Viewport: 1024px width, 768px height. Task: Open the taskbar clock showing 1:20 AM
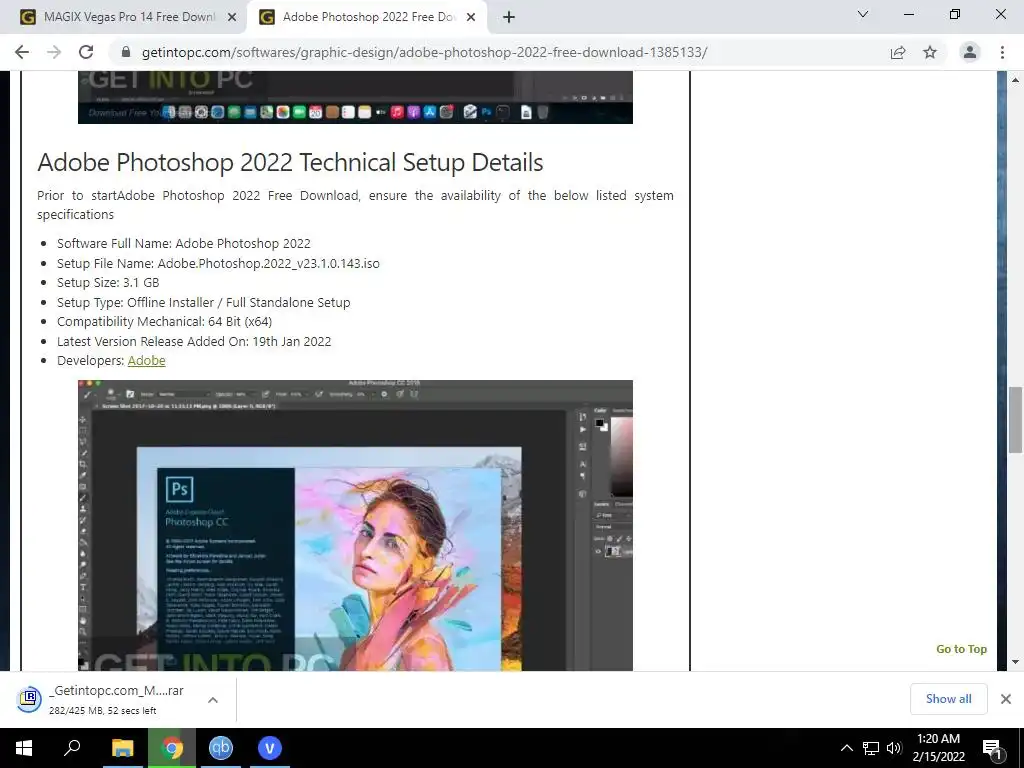click(x=938, y=748)
